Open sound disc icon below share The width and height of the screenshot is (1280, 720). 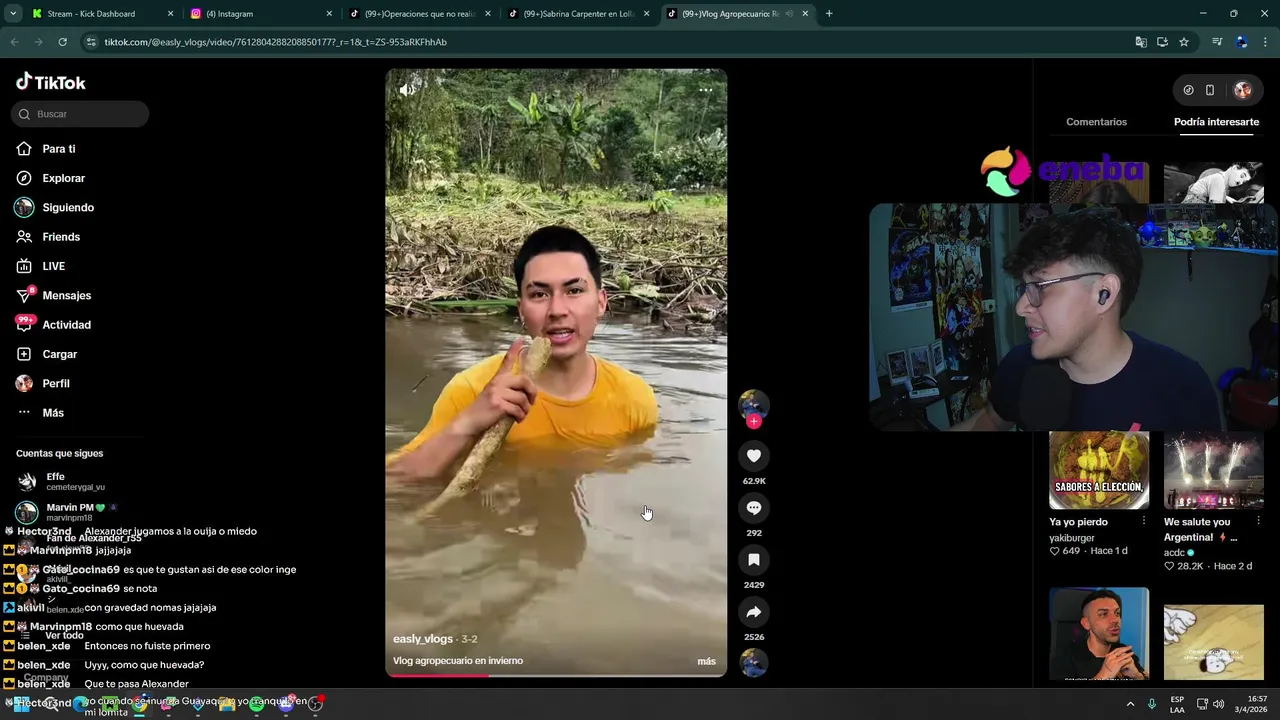754,662
